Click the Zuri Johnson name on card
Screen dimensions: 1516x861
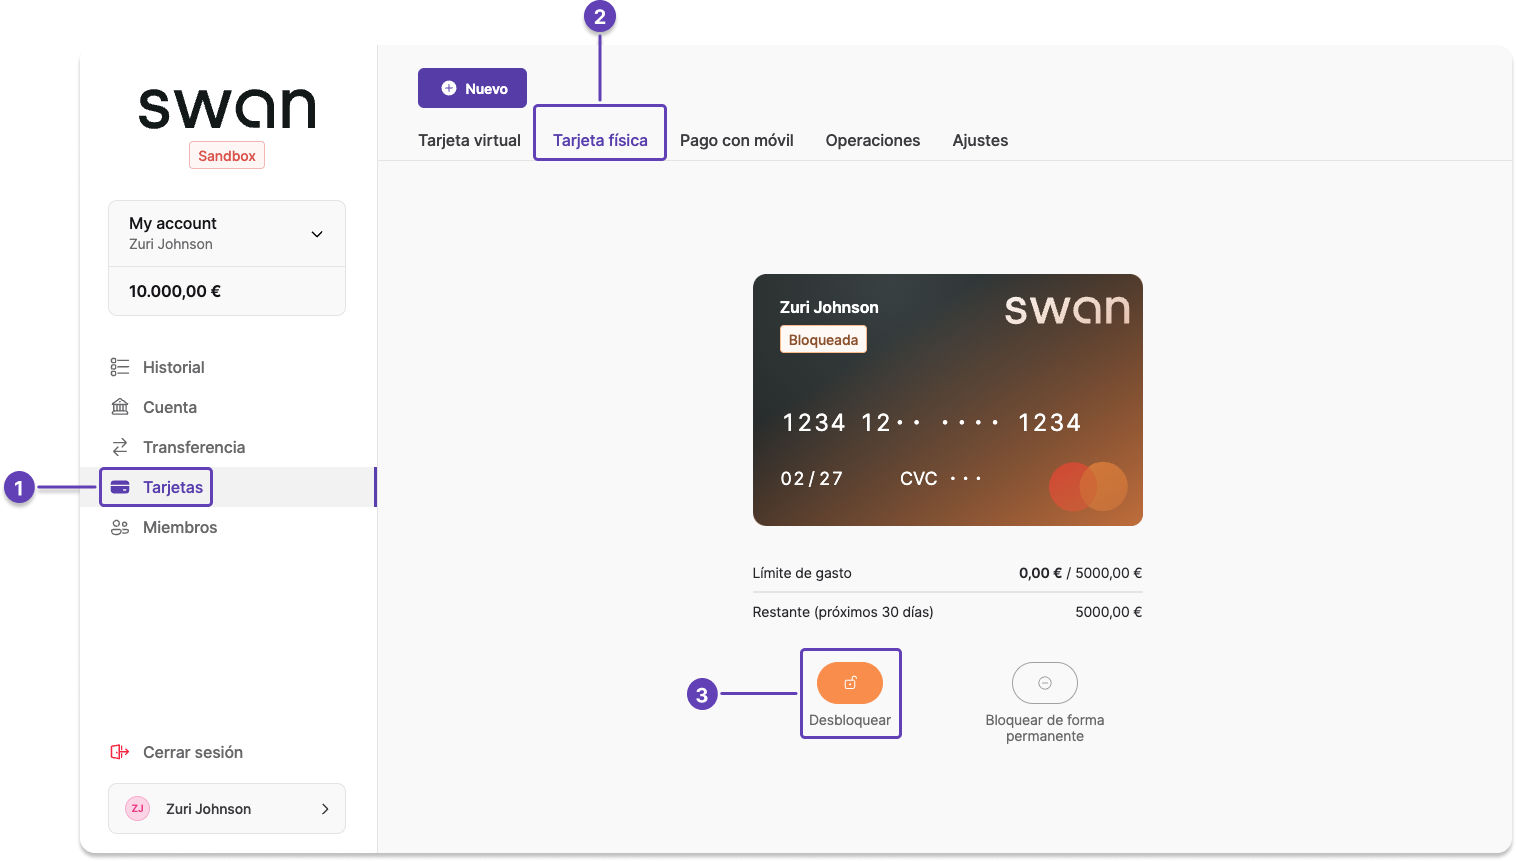[829, 307]
